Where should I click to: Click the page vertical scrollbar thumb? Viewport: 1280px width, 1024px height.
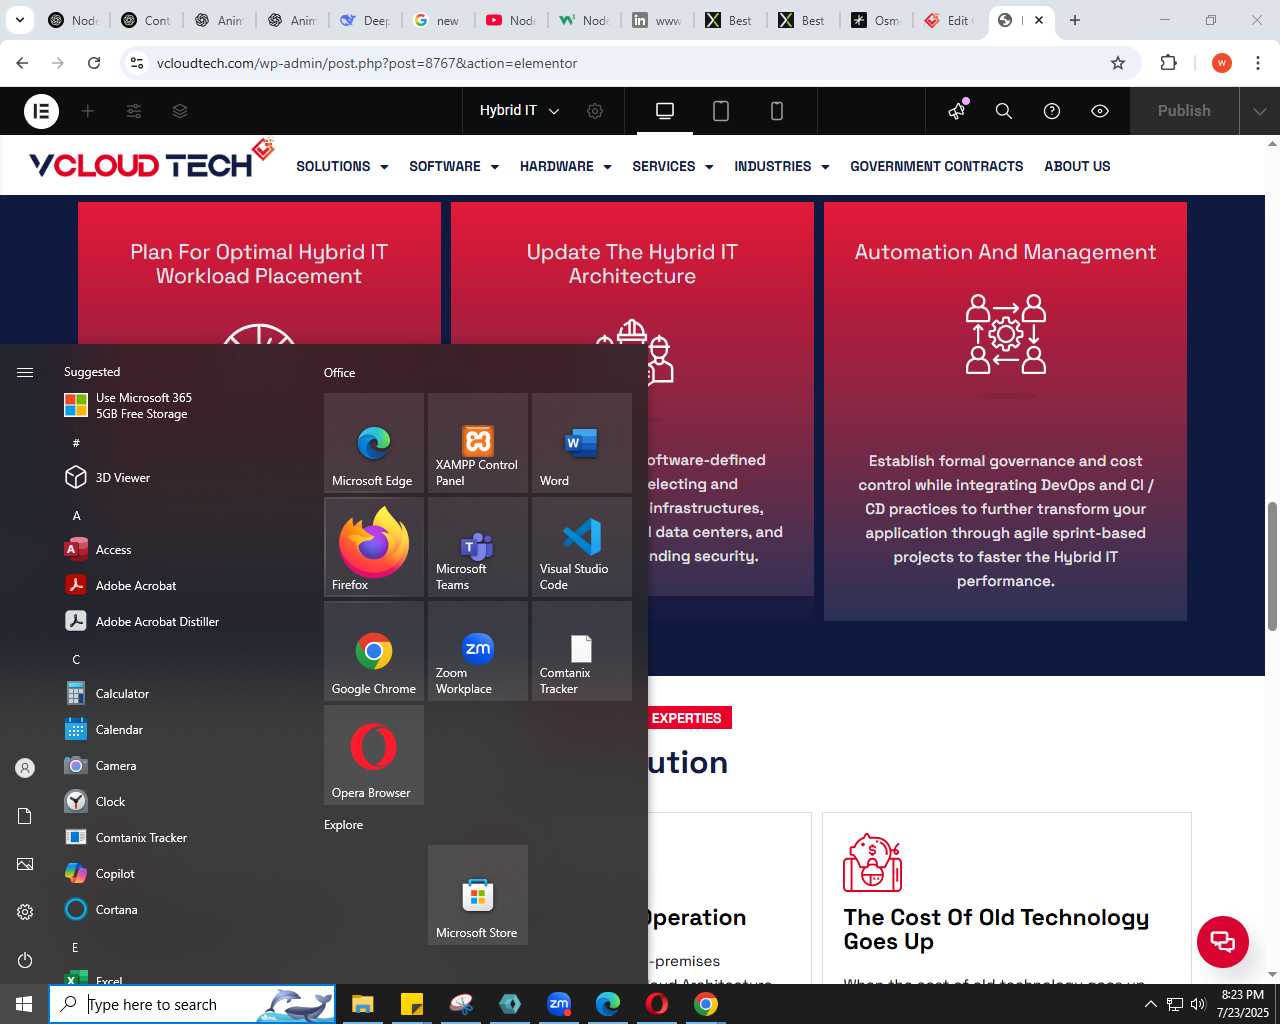pyautogui.click(x=1272, y=566)
